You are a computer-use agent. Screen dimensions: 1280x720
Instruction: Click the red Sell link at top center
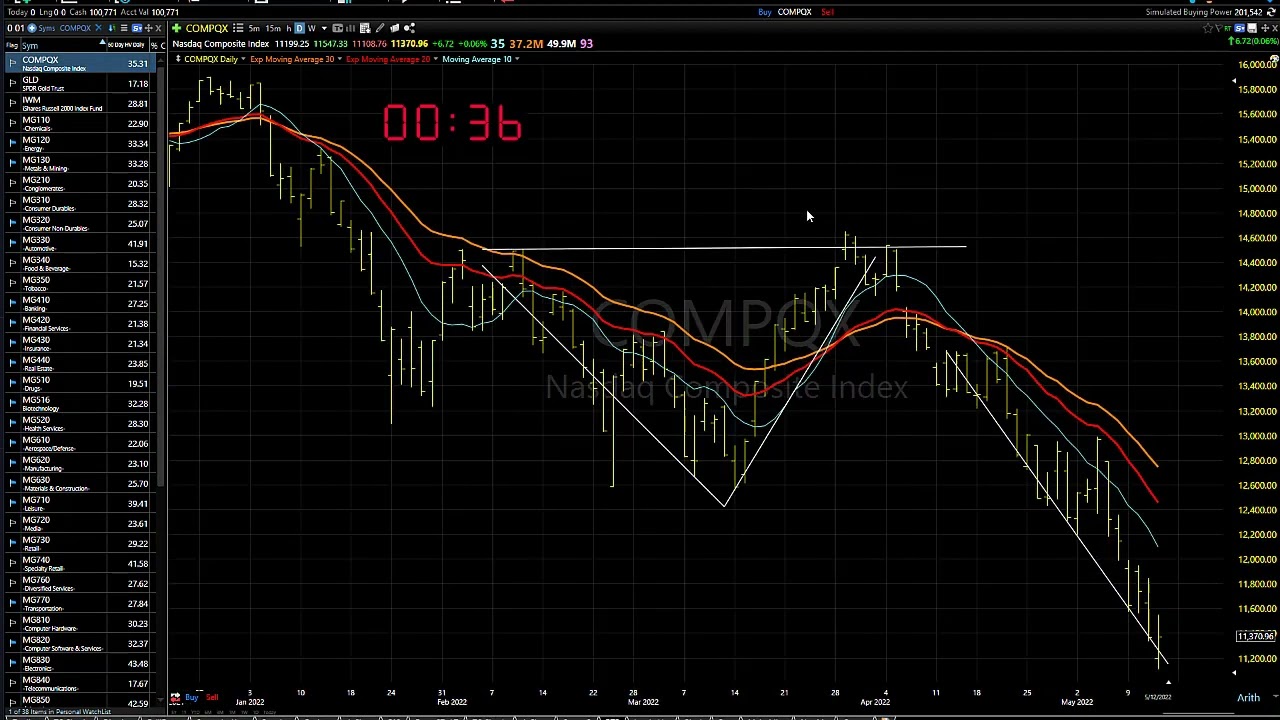(x=827, y=12)
